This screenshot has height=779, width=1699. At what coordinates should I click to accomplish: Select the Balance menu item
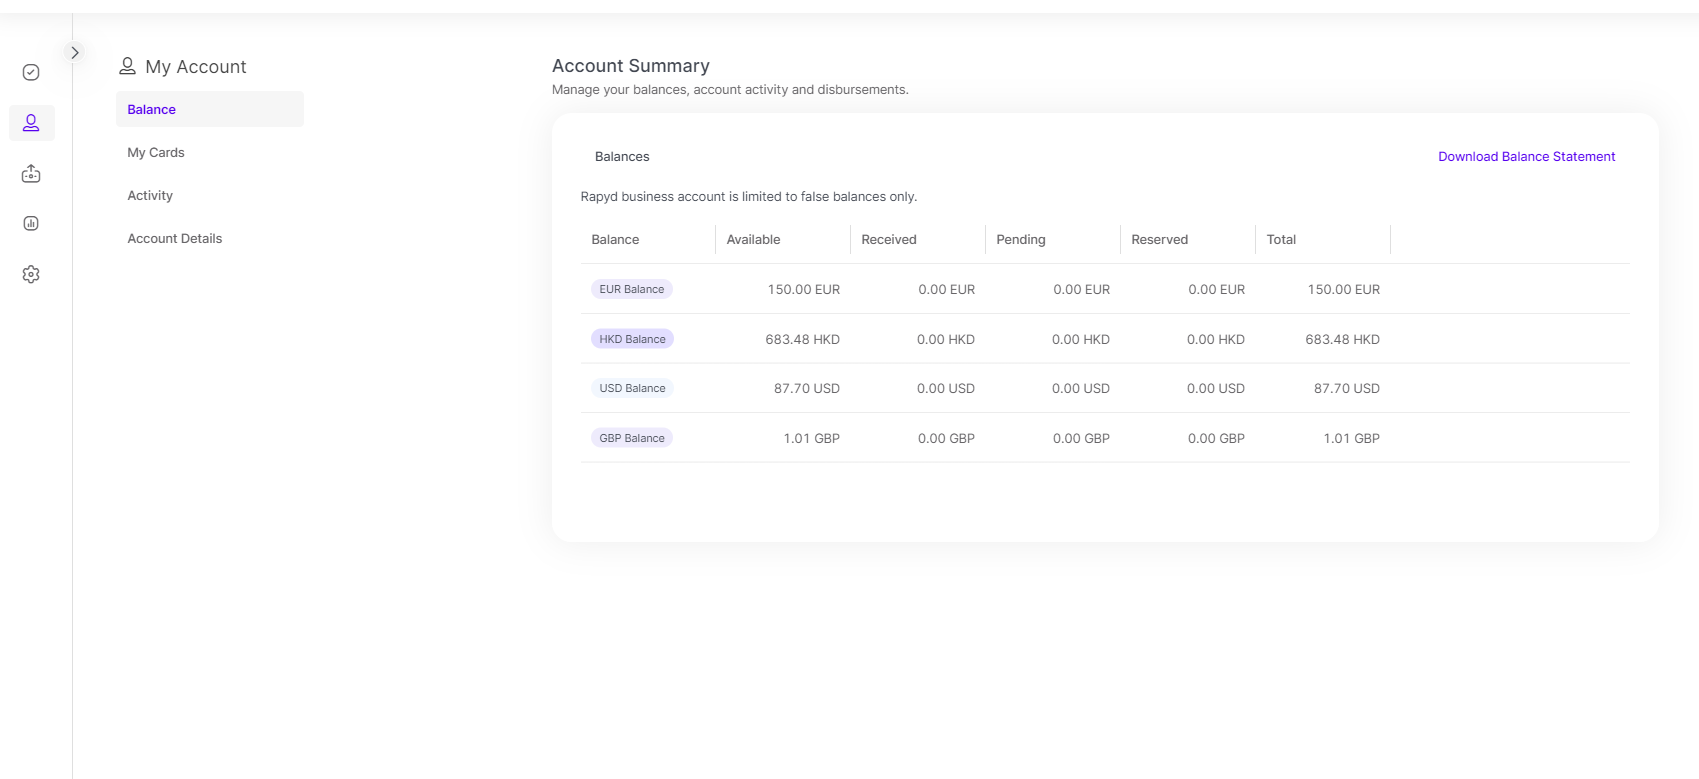coord(152,109)
